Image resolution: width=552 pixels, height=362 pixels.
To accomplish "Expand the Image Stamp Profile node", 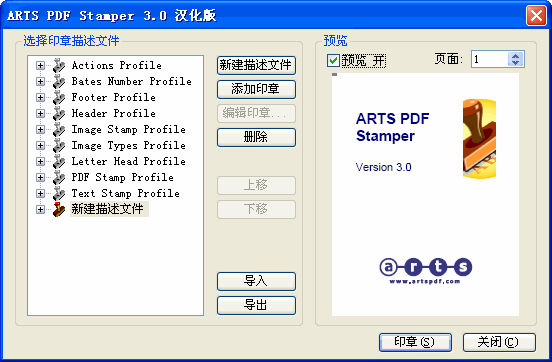I will point(40,130).
